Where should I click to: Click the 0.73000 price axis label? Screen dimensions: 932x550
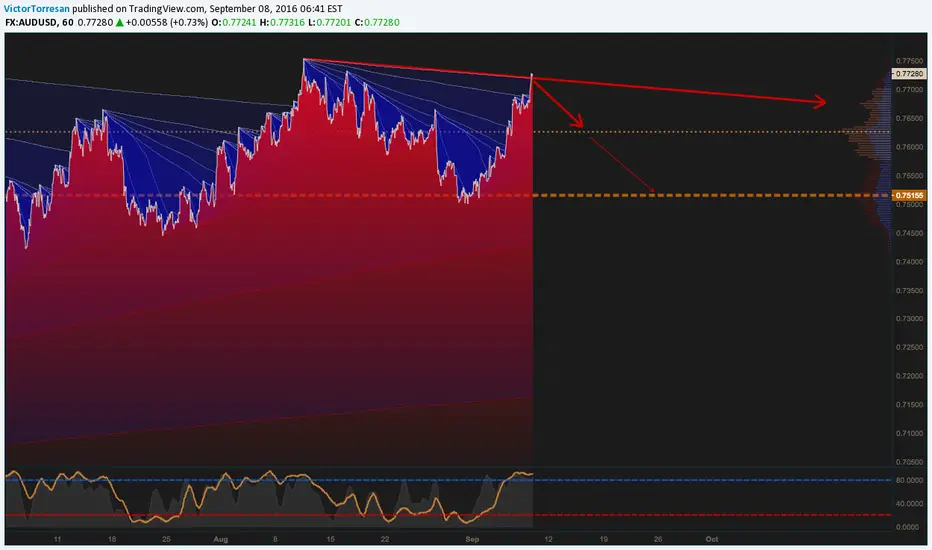[909, 319]
